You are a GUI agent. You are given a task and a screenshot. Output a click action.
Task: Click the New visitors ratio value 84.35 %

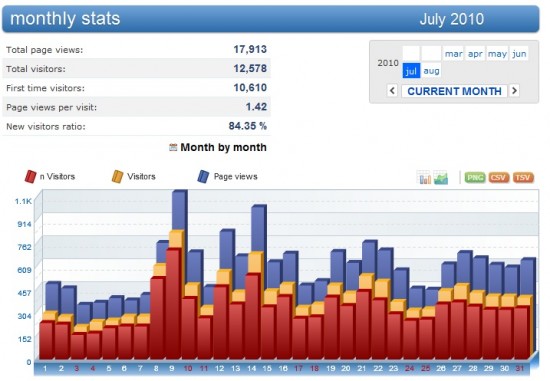click(x=248, y=126)
